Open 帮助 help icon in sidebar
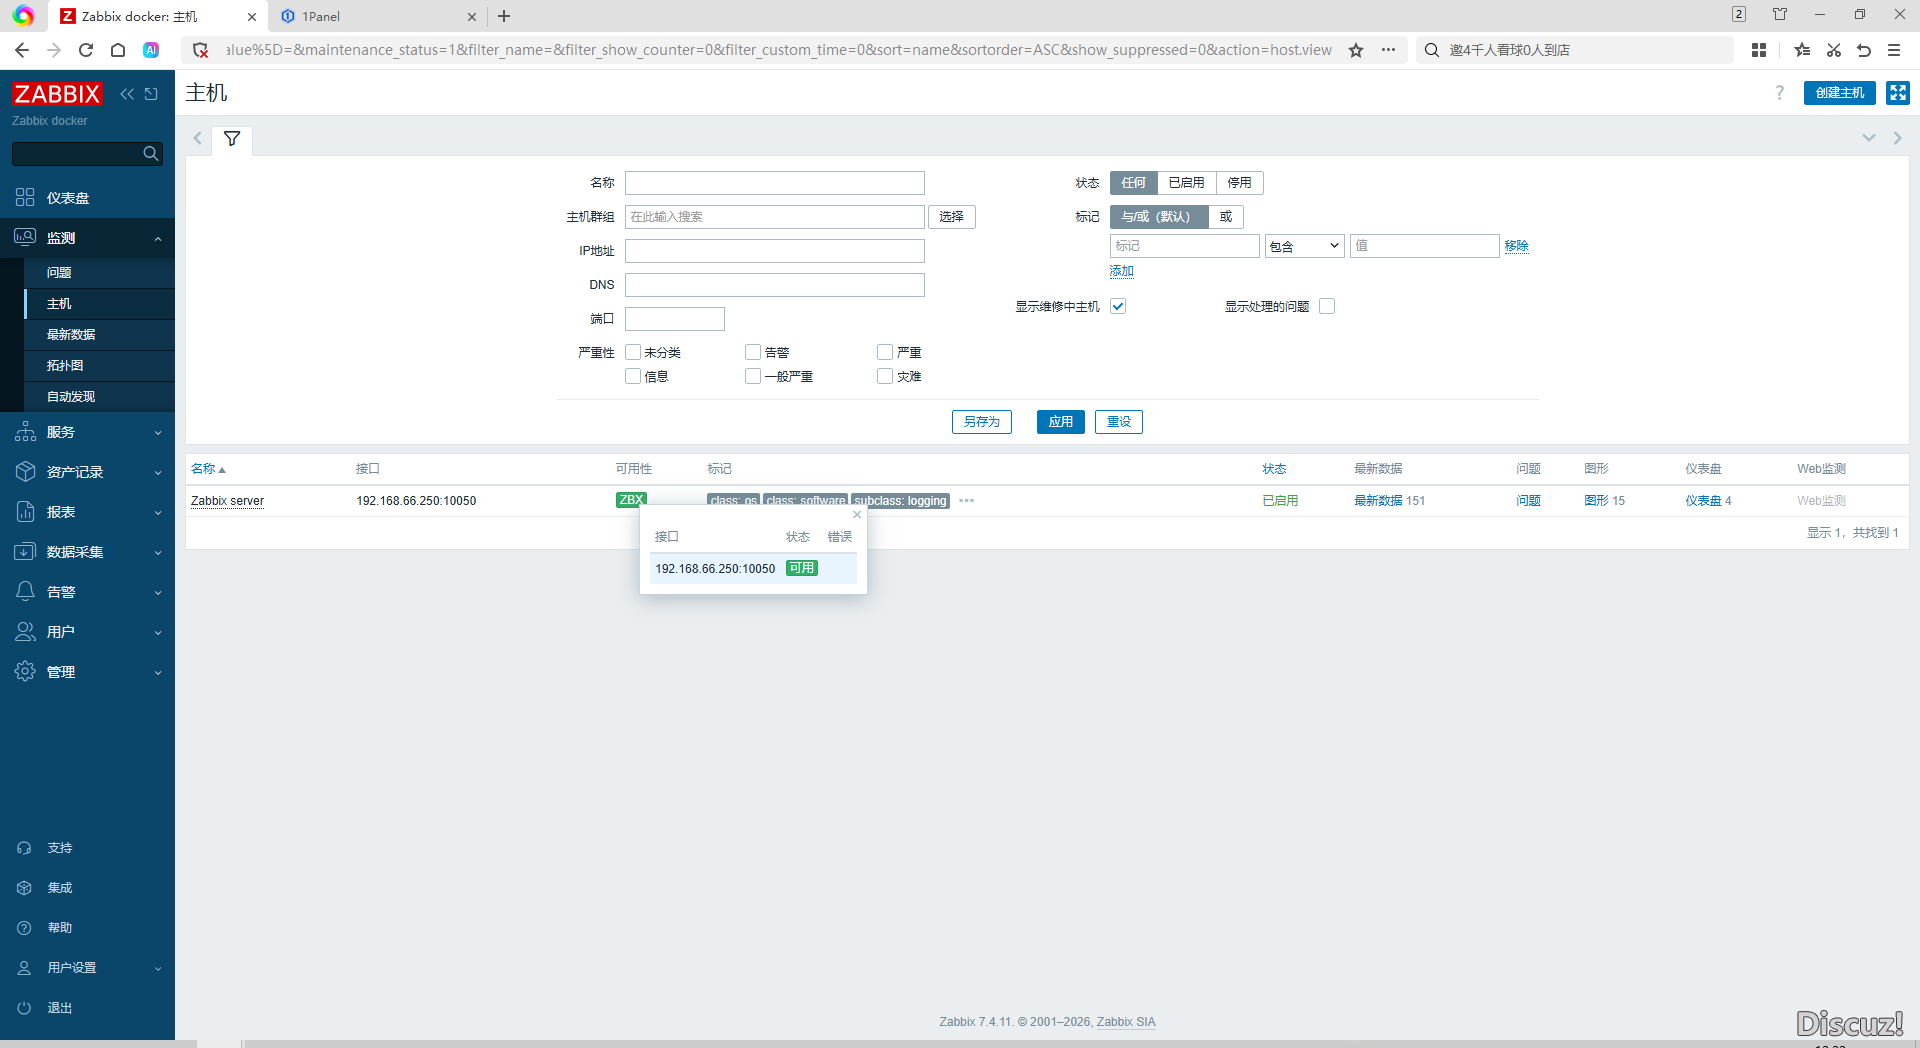Image resolution: width=1920 pixels, height=1048 pixels. (x=24, y=928)
